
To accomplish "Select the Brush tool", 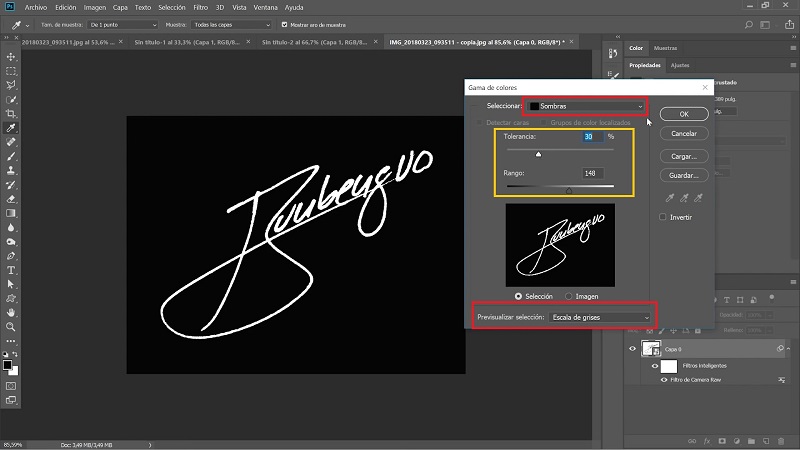I will [x=11, y=157].
